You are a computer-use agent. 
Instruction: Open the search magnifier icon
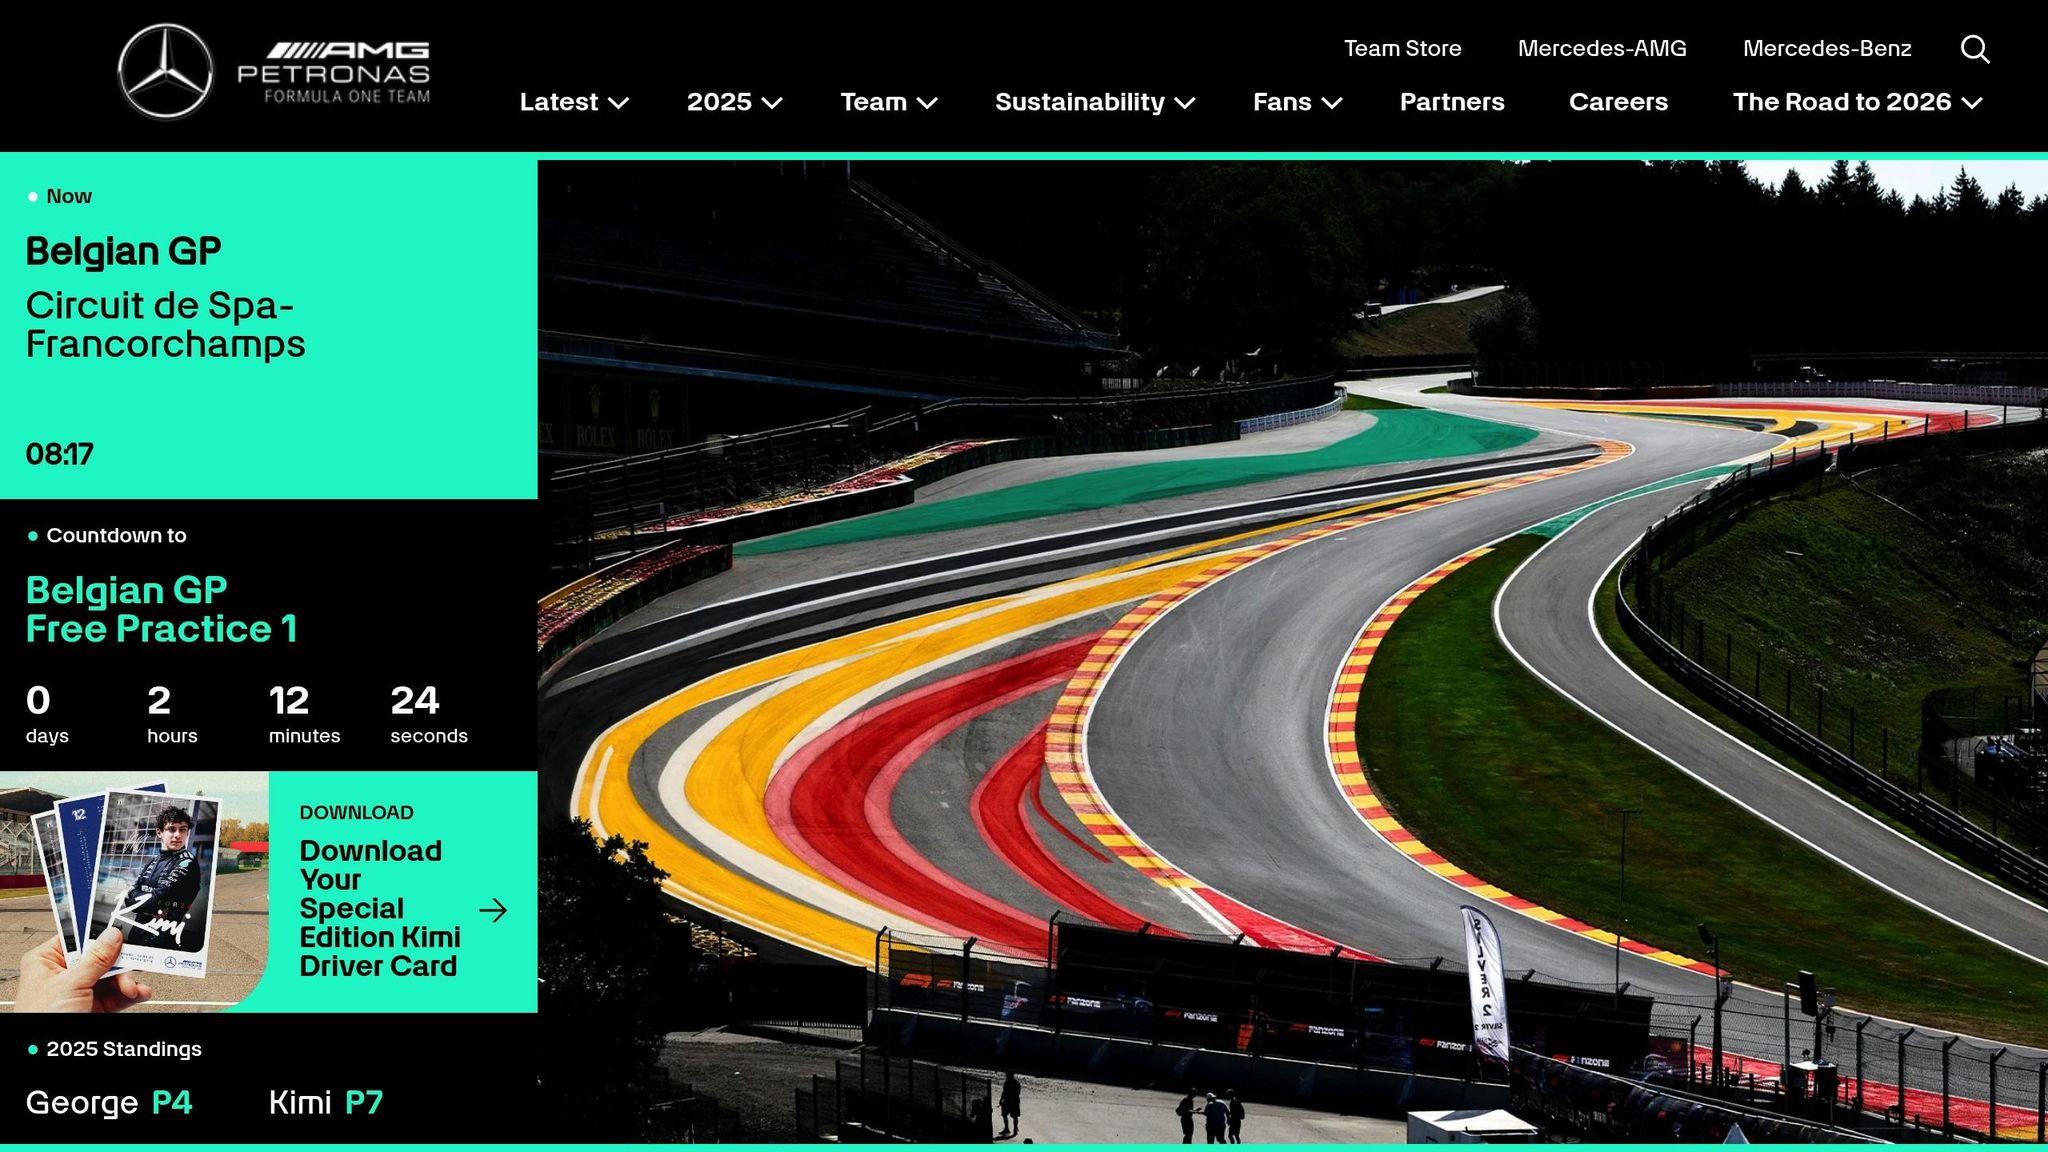click(x=1975, y=49)
